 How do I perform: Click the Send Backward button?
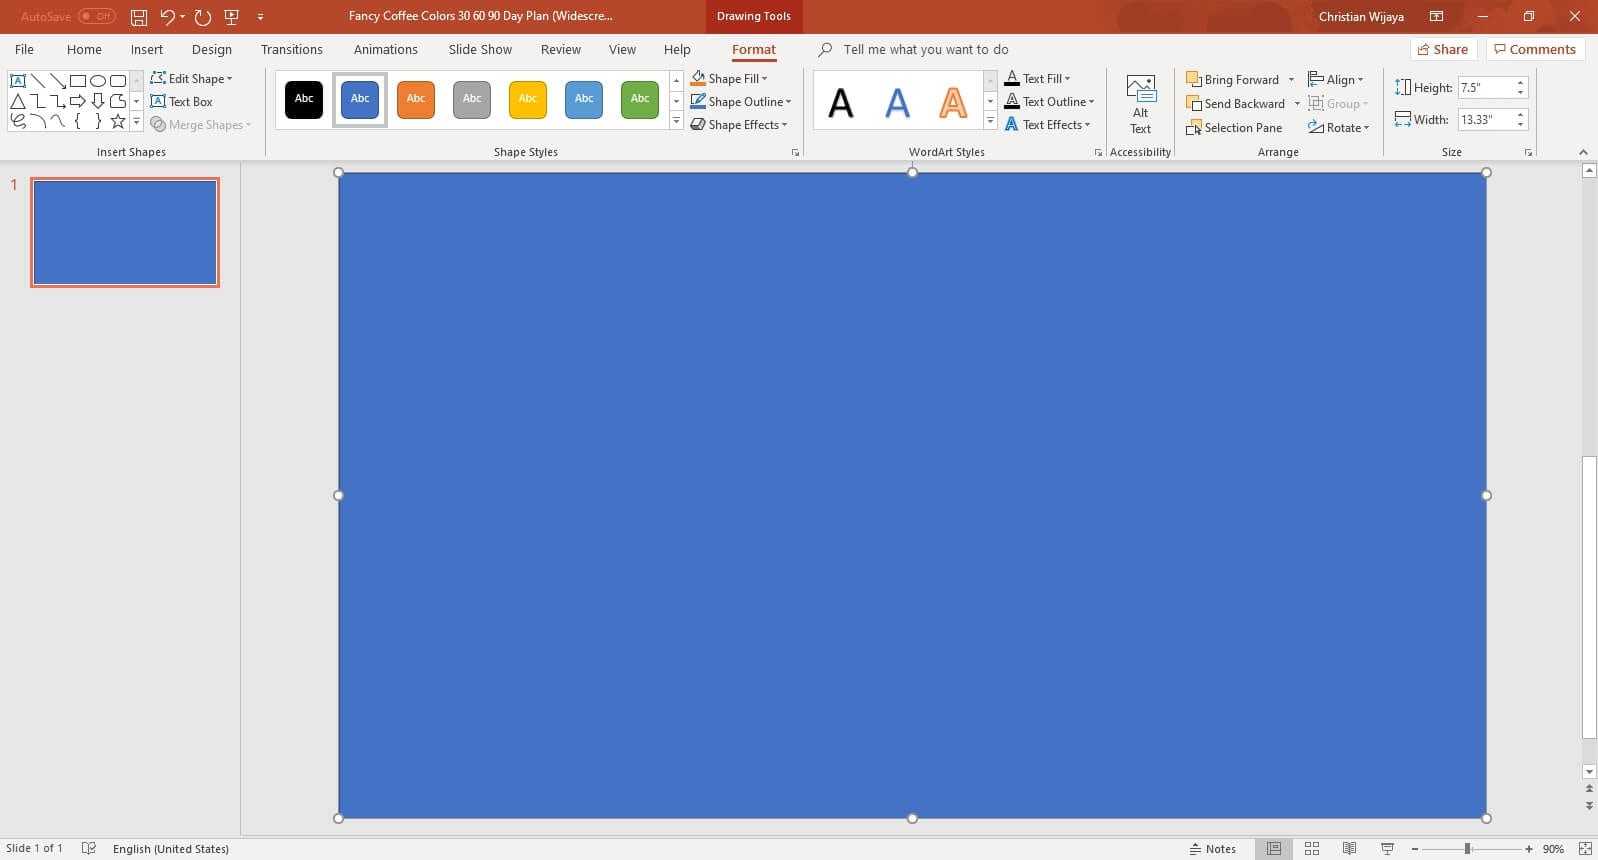coord(1235,104)
